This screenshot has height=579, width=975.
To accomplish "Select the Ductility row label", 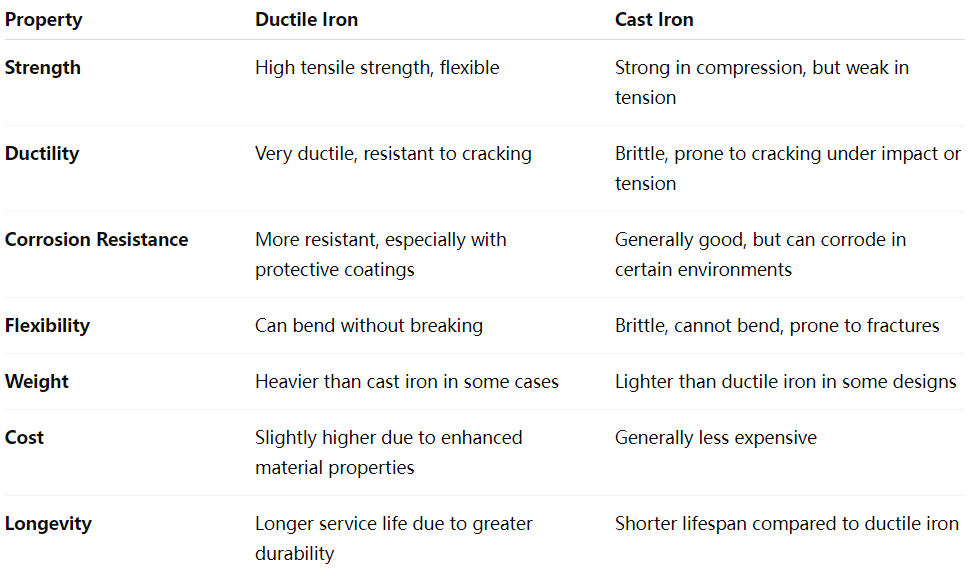I will pos(42,154).
